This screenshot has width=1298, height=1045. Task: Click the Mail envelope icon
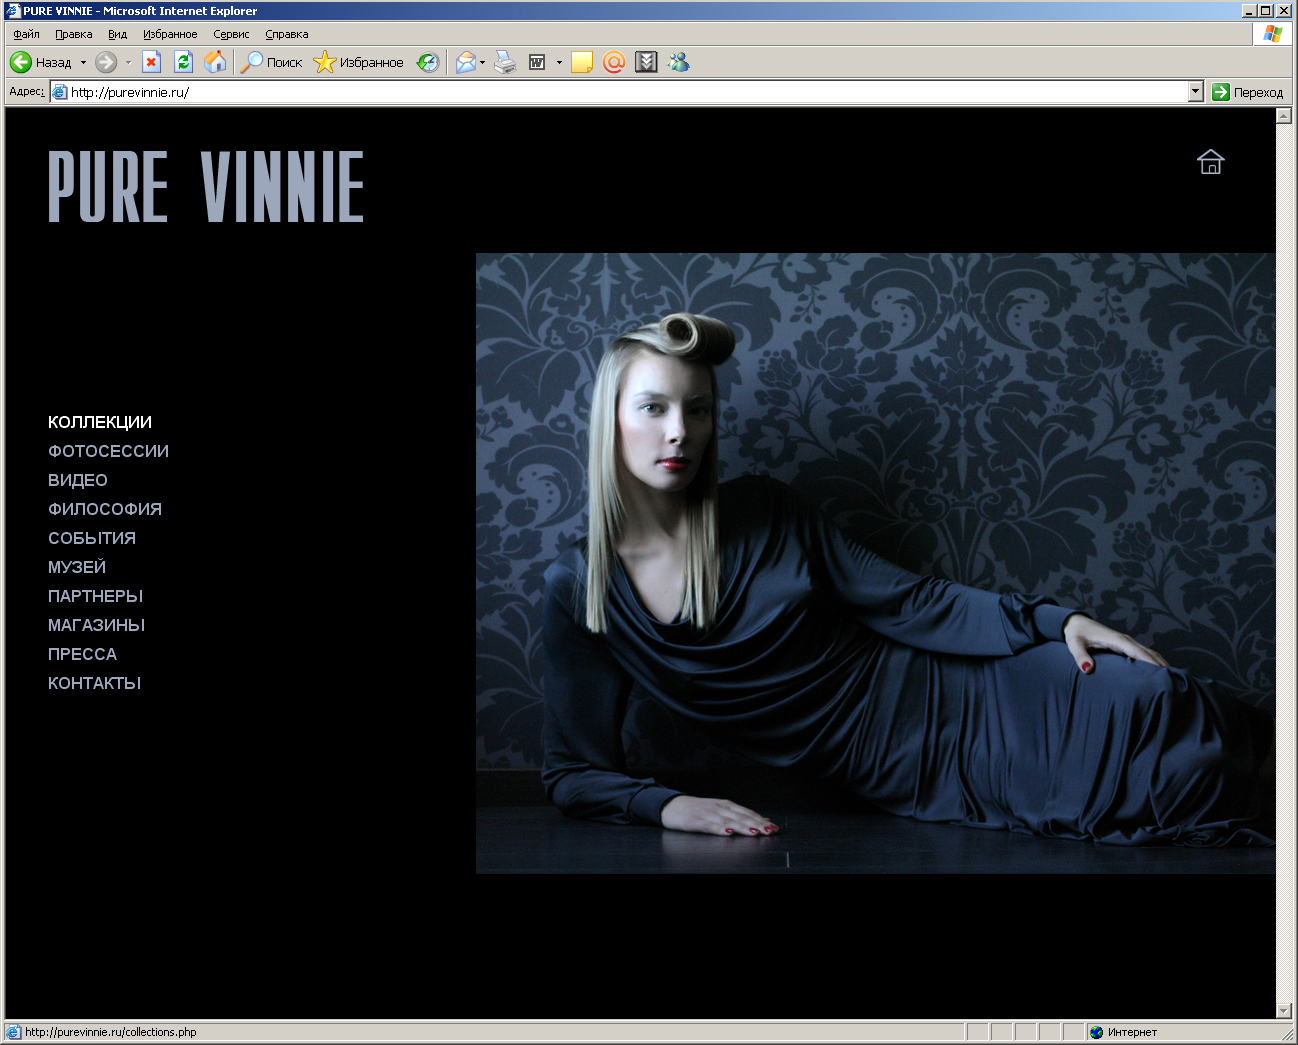pos(465,62)
